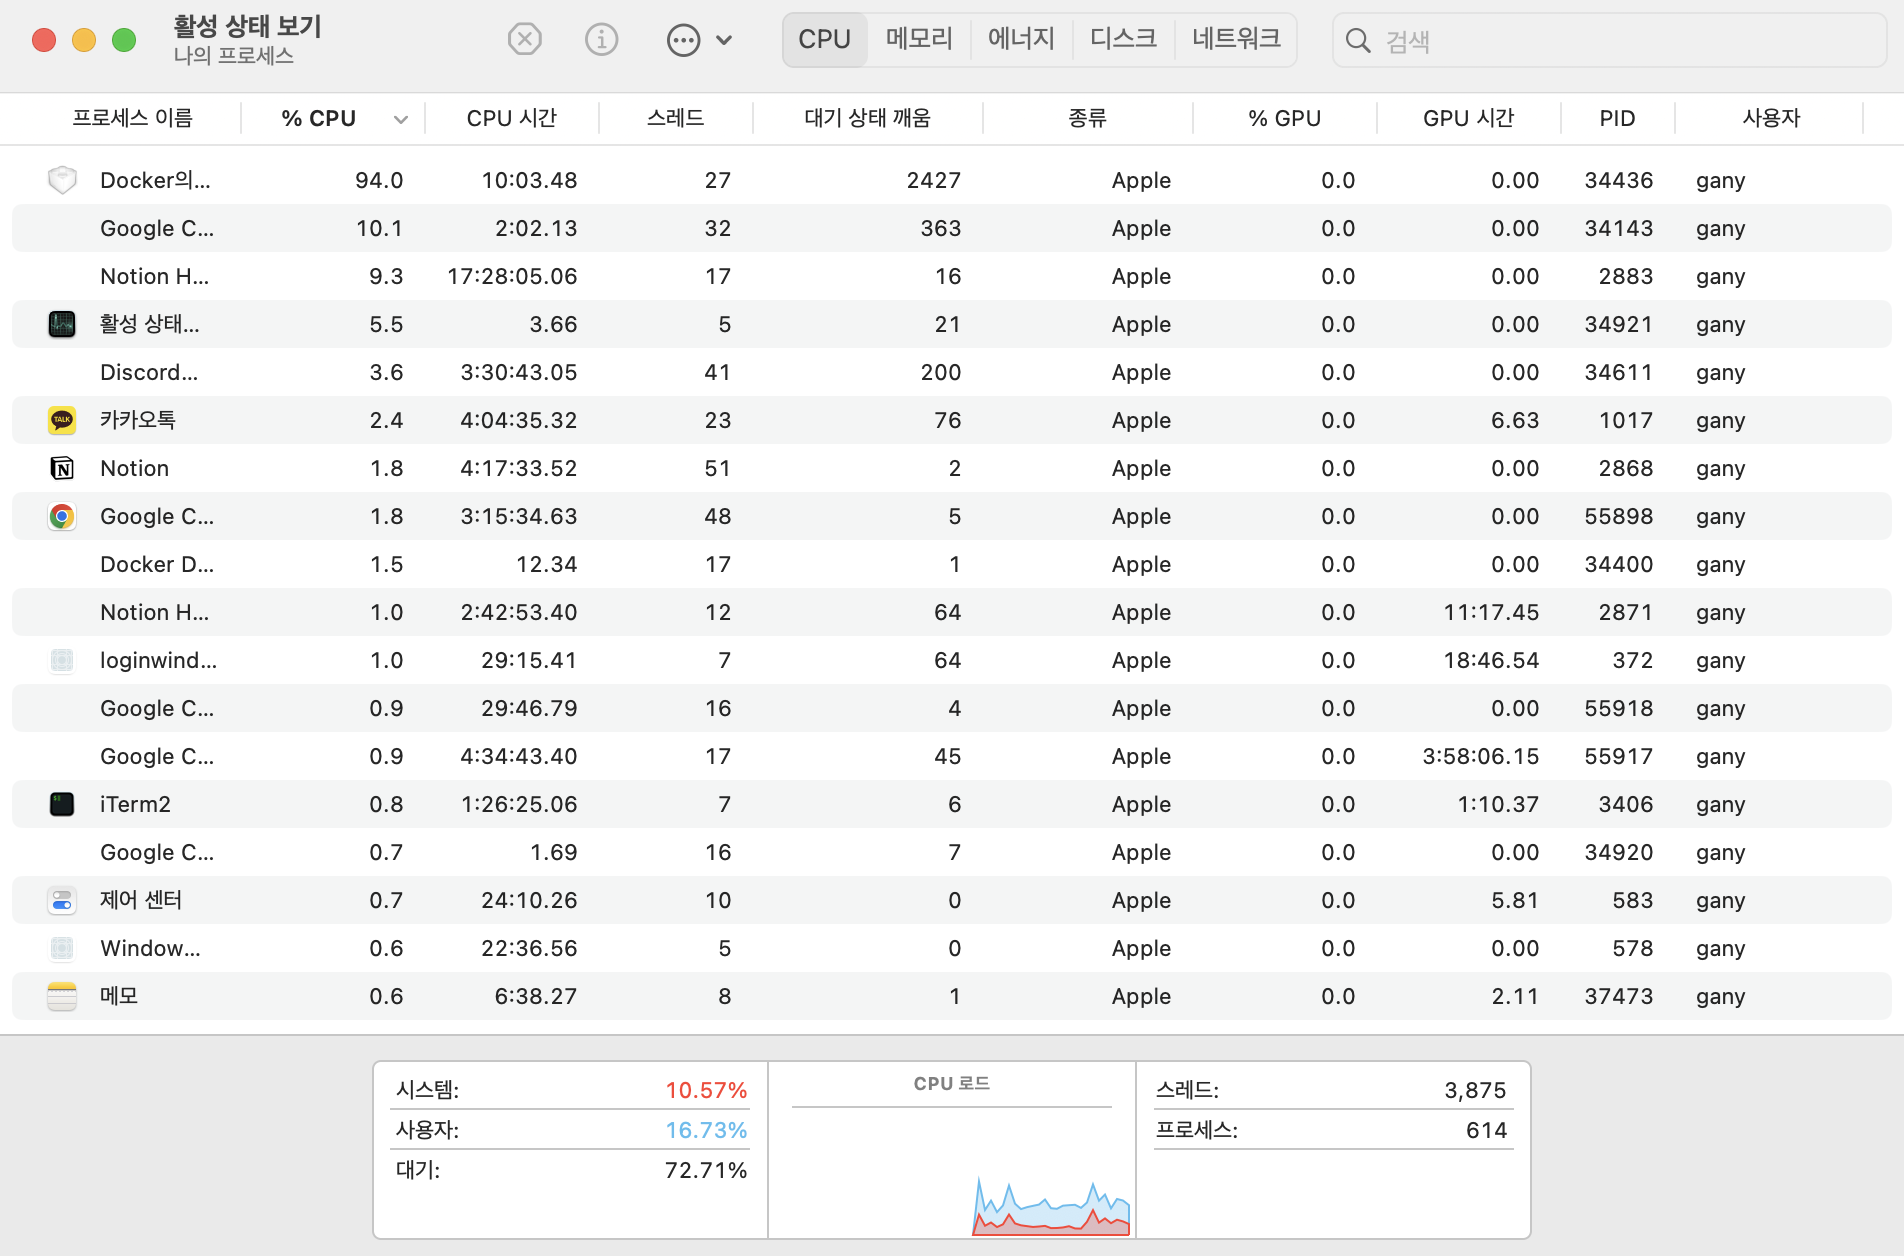Click GPU time 11:17.45 cell
1904x1256 pixels.
1491,612
